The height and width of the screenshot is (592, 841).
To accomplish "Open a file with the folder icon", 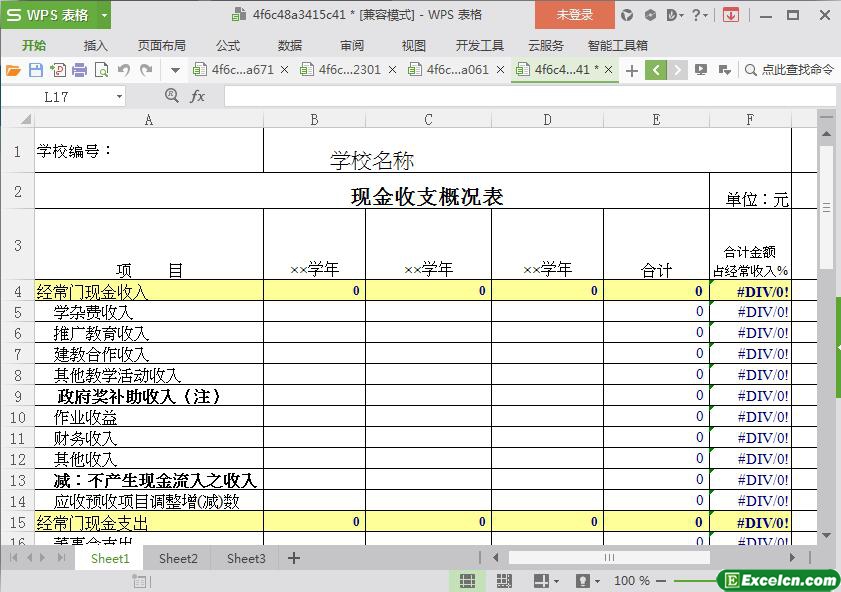I will (x=13, y=70).
